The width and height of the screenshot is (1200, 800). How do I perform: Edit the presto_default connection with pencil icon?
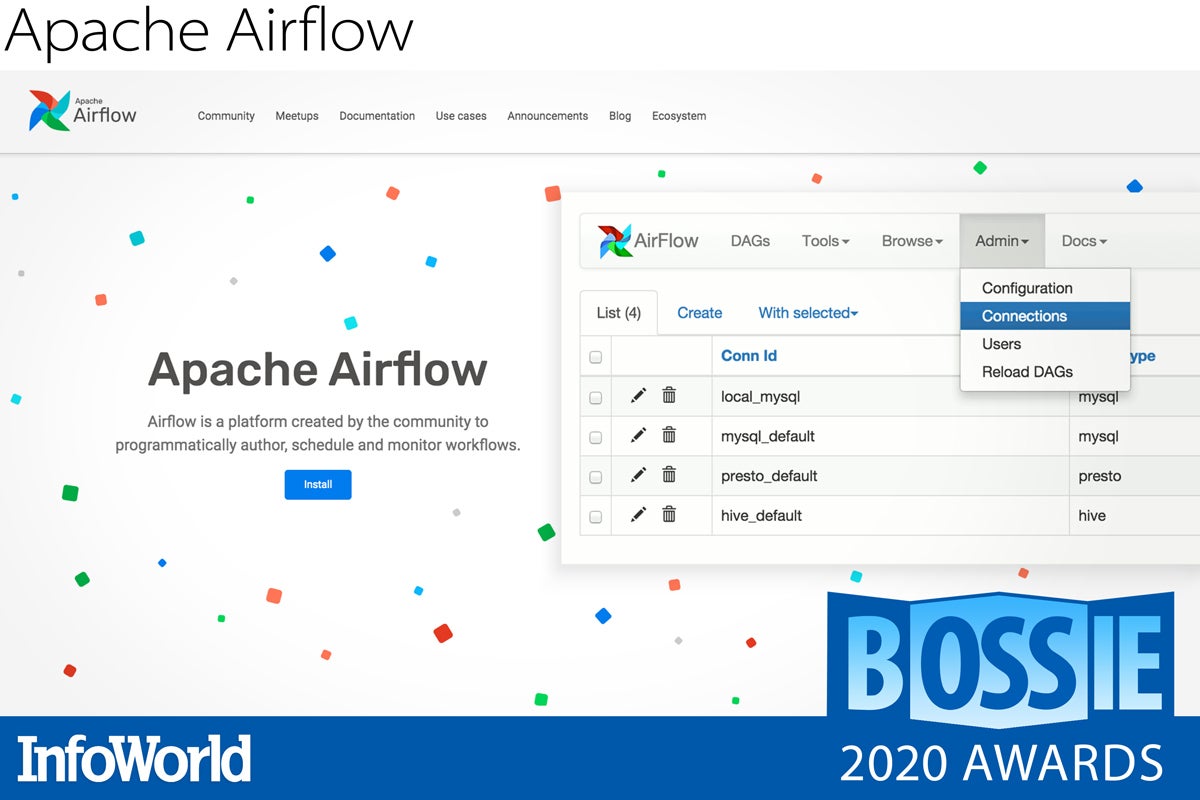638,476
